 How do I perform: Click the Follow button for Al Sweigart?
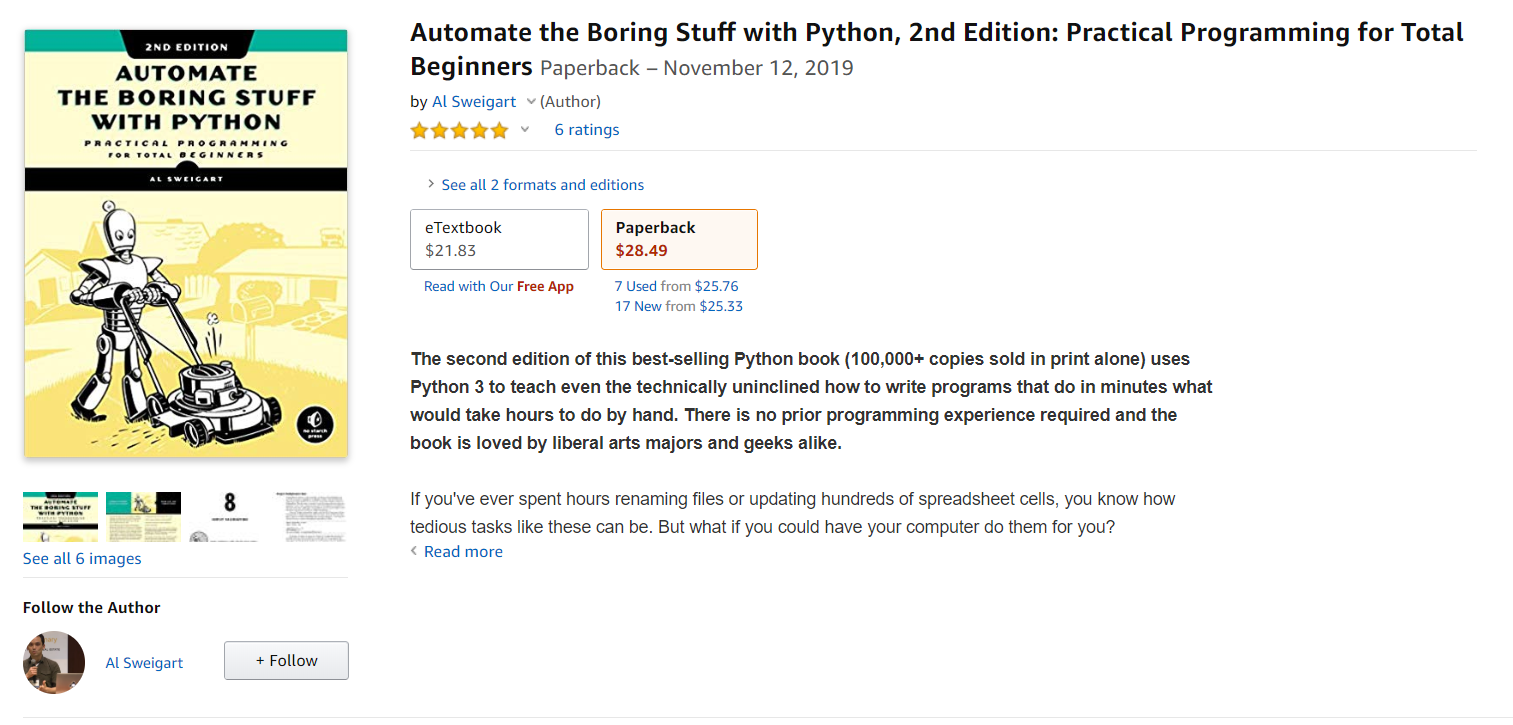(286, 660)
